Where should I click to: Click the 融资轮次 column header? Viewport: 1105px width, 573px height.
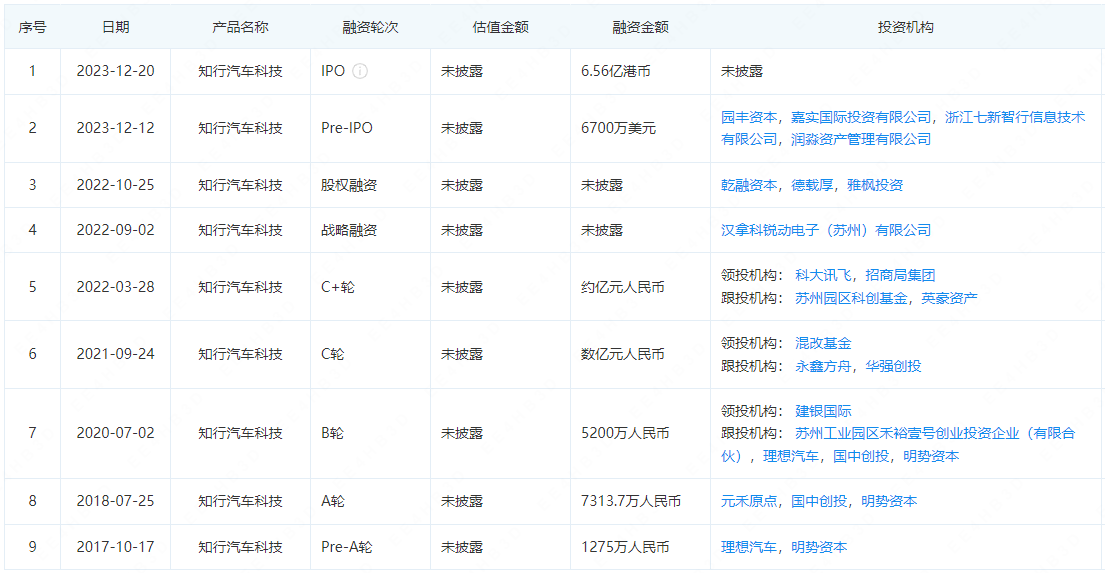[371, 27]
